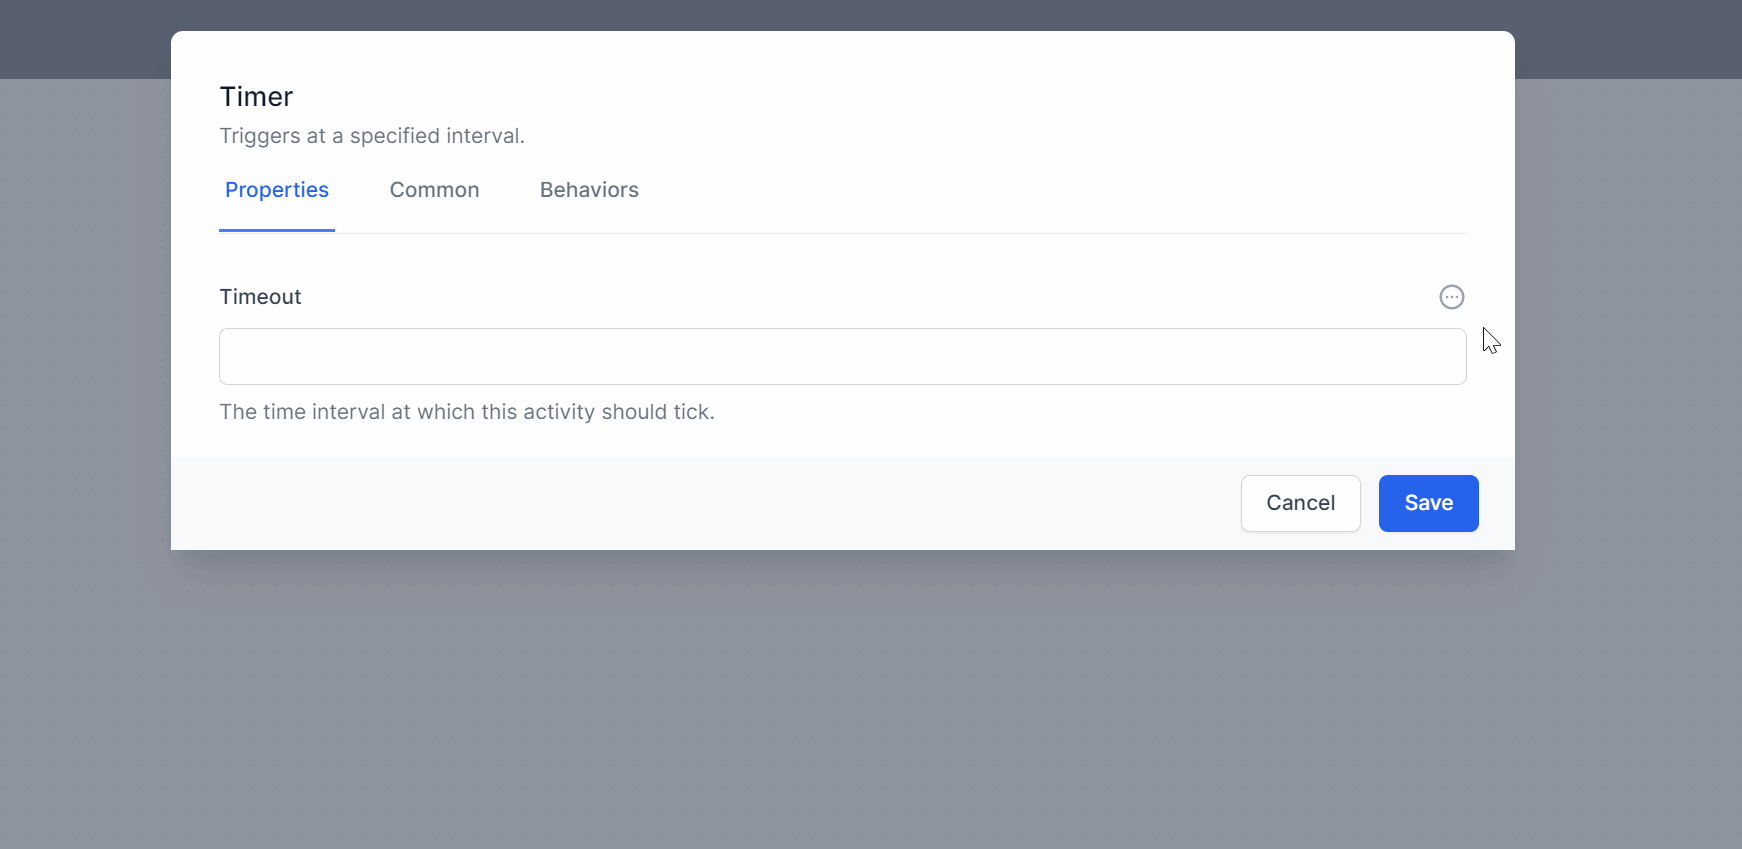The image size is (1742, 849).
Task: Click the Timeout field label
Action: 260,297
